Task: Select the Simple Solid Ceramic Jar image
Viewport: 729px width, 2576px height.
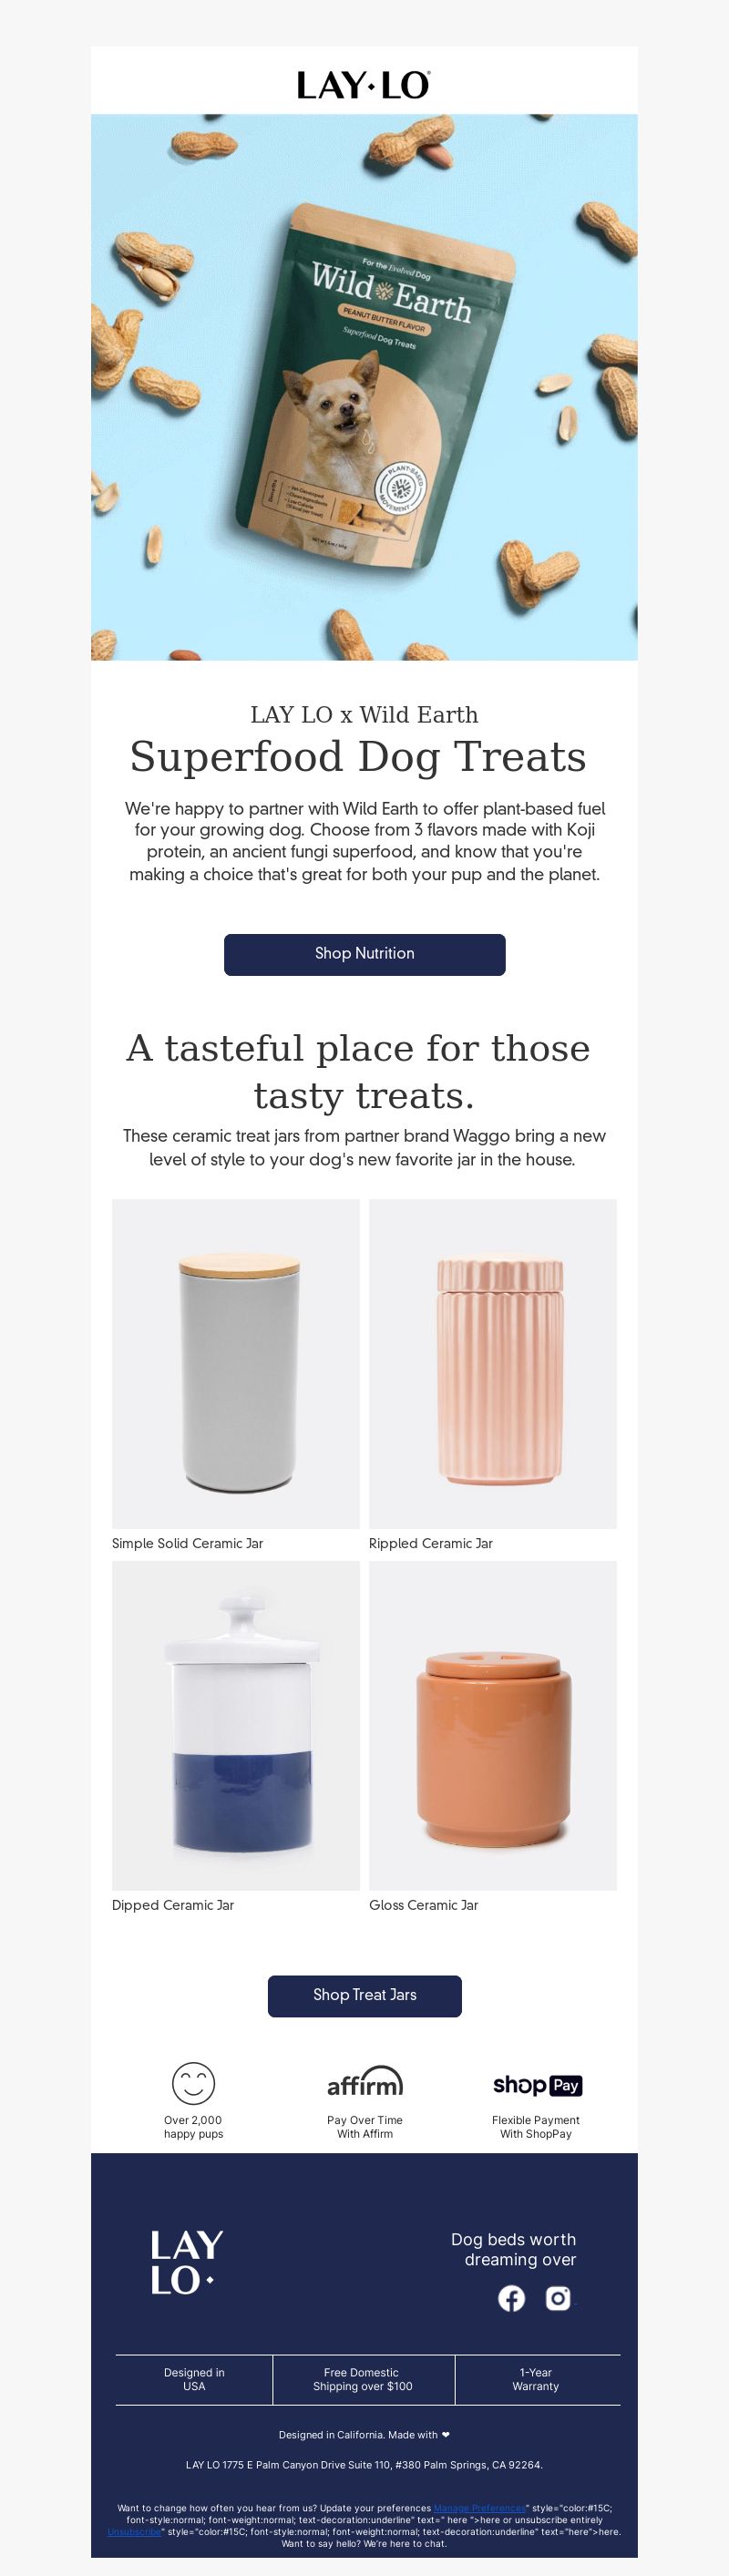Action: click(235, 1363)
